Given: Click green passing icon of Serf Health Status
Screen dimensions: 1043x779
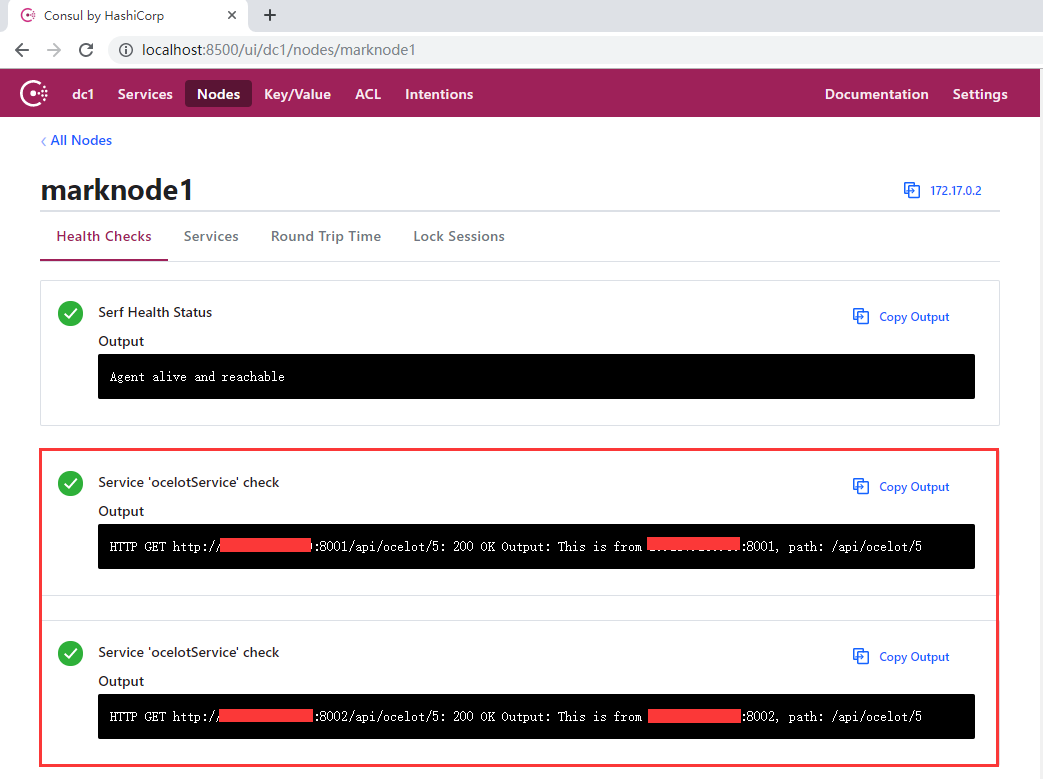Looking at the screenshot, I should point(71,313).
